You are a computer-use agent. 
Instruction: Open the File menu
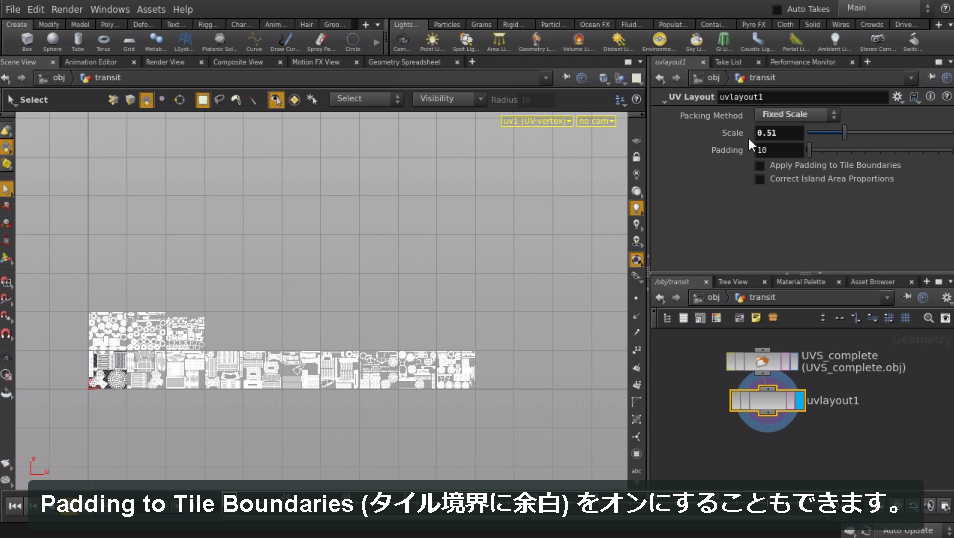point(12,9)
